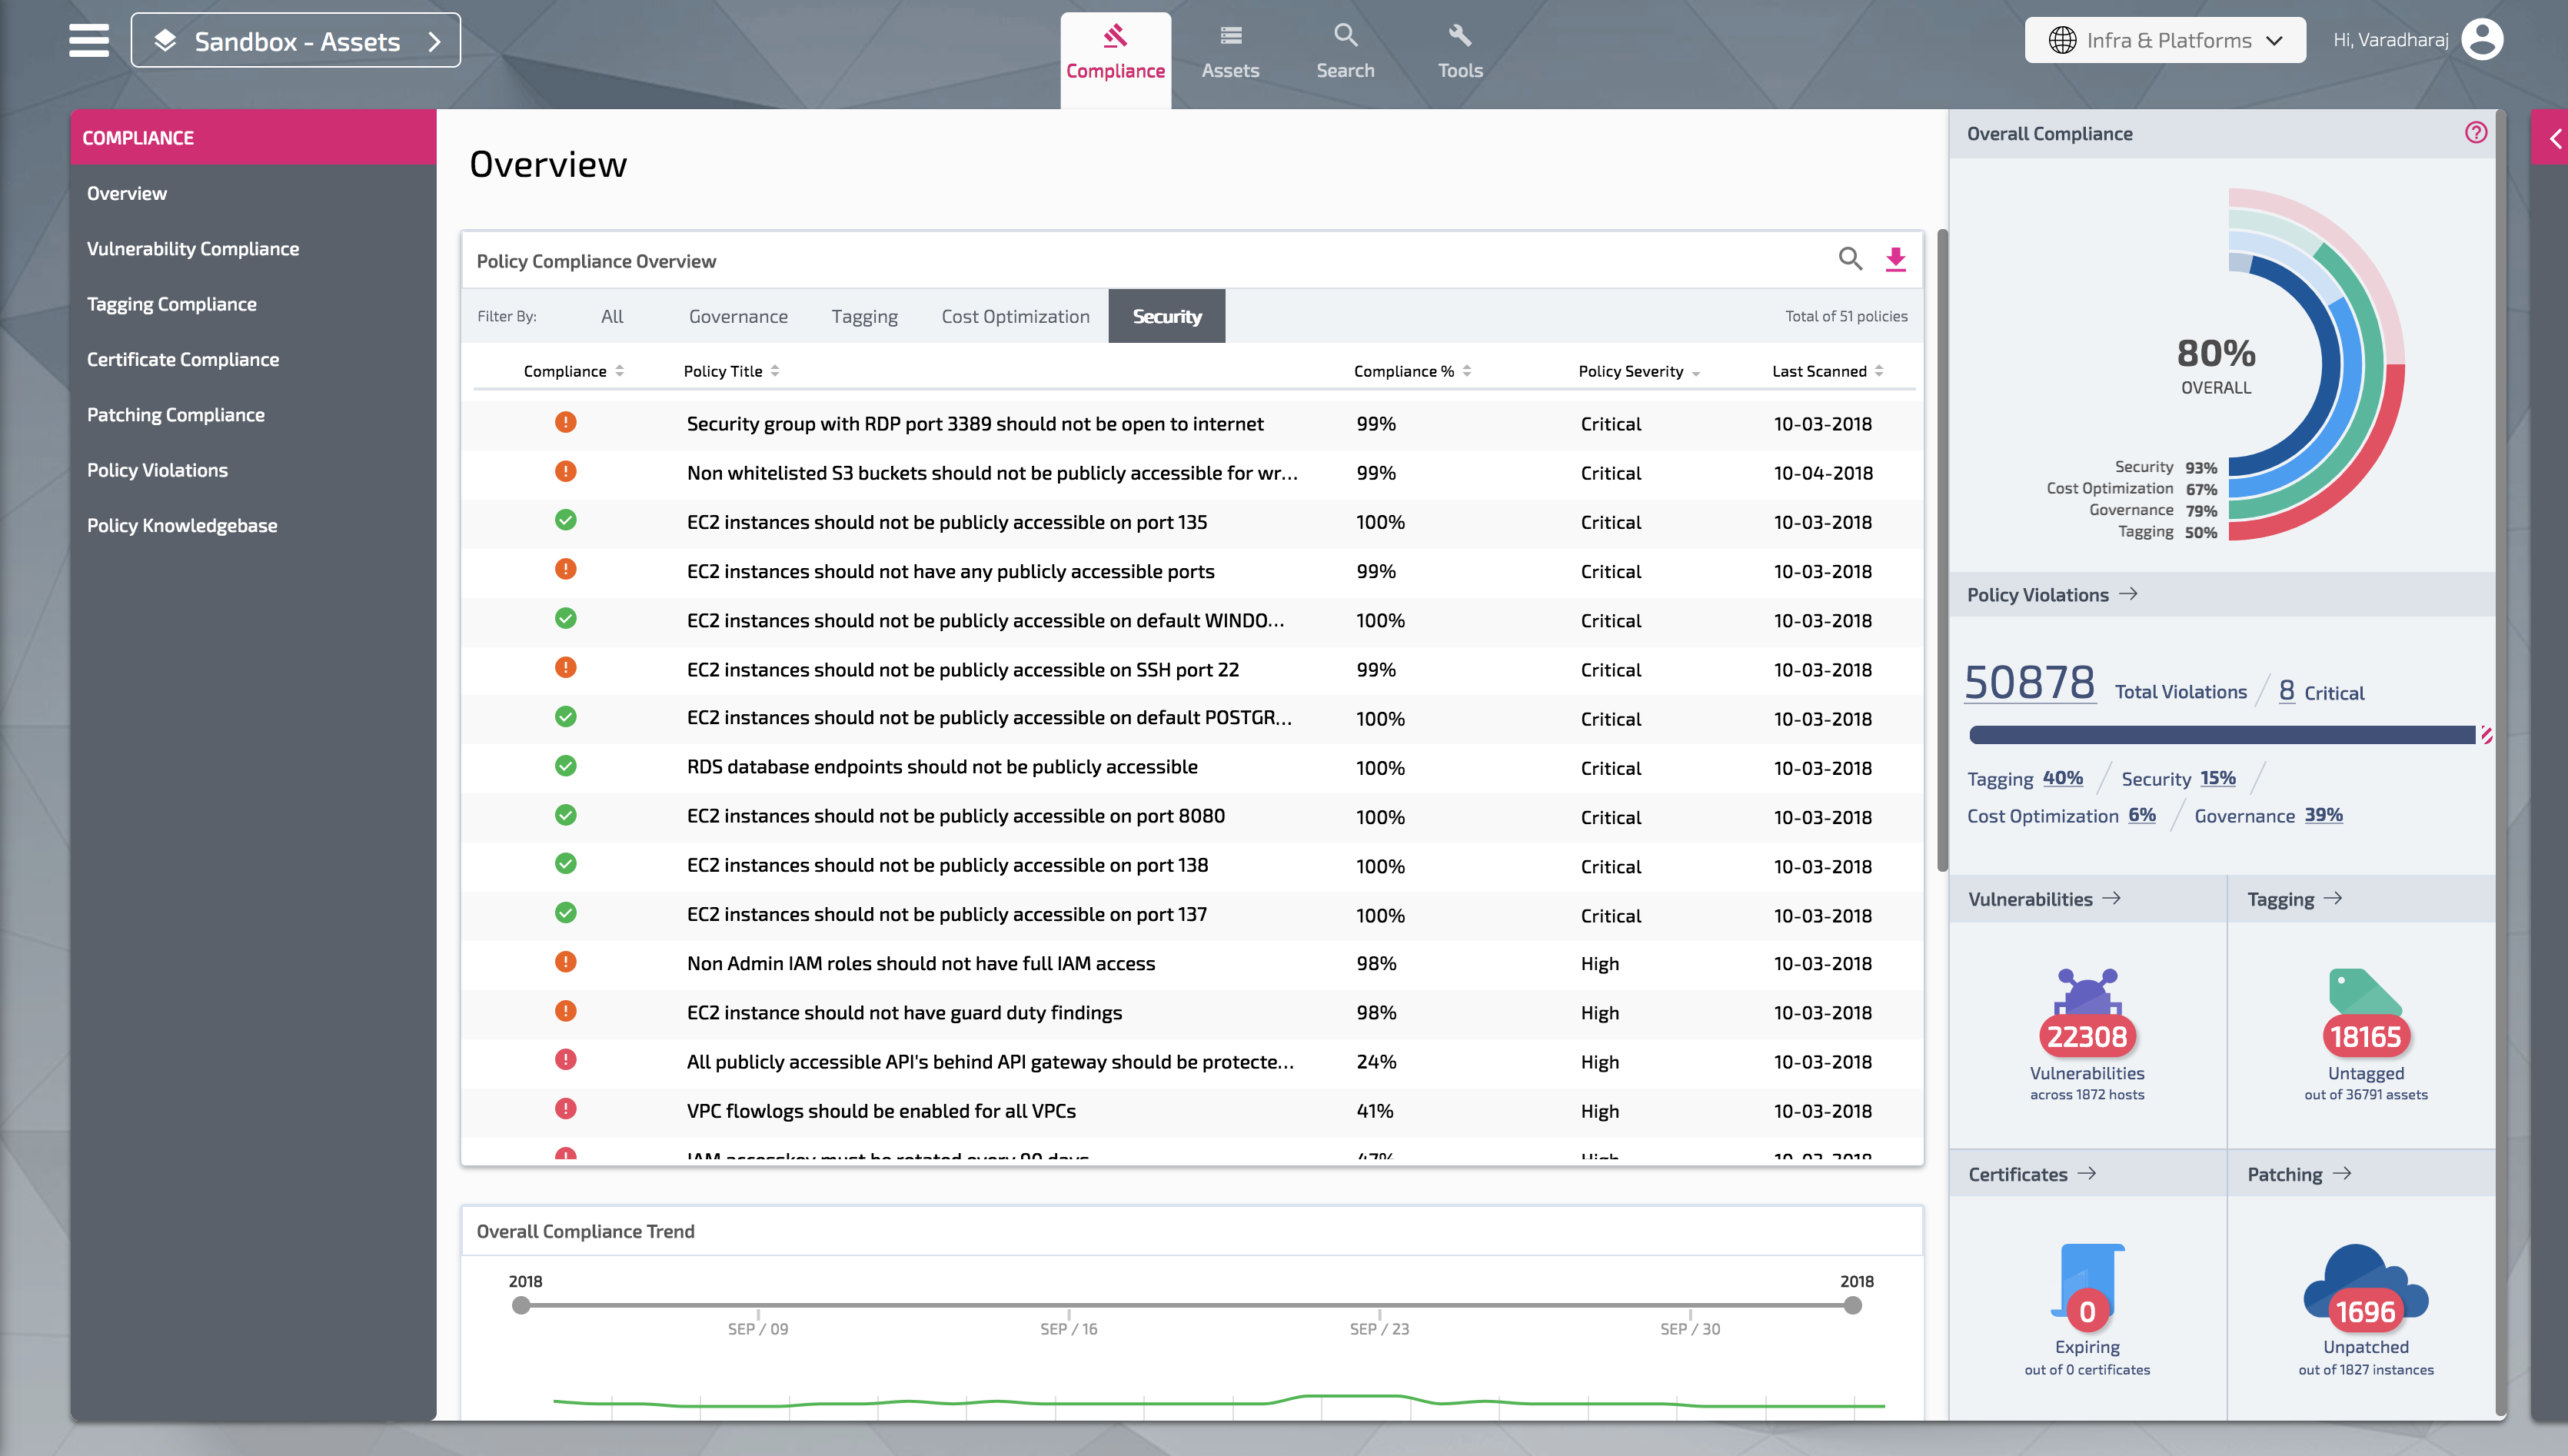Viewport: 2568px width, 1456px height.
Task: Open the Overall Compliance help icon
Action: click(2475, 133)
